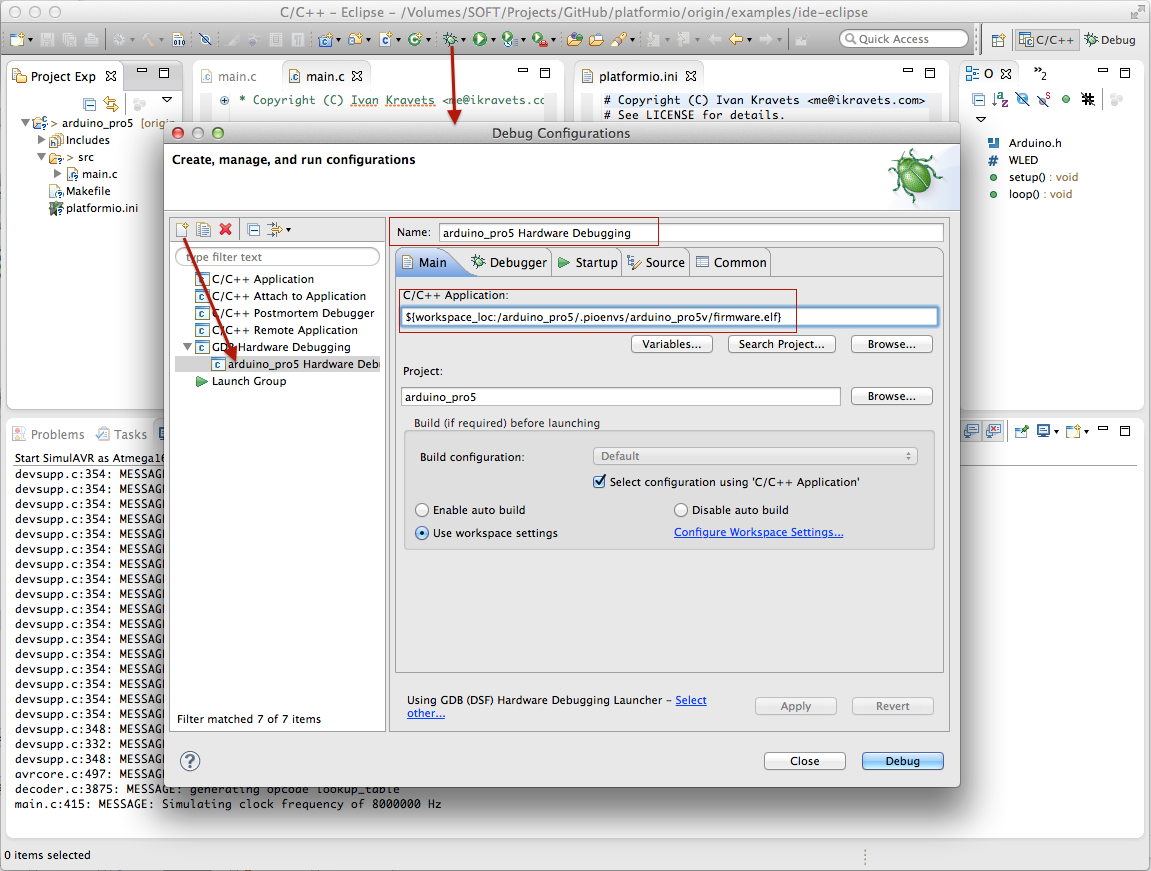Open the Tasks view tab
This screenshot has width=1151, height=871.
pos(122,434)
